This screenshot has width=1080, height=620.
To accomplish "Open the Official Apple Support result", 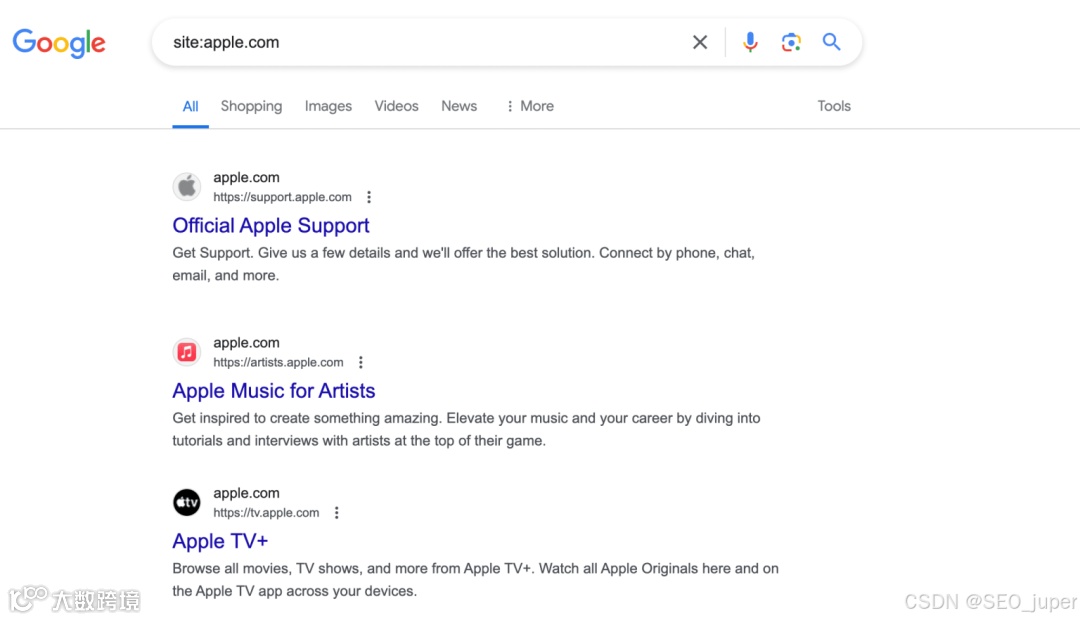I will click(271, 226).
